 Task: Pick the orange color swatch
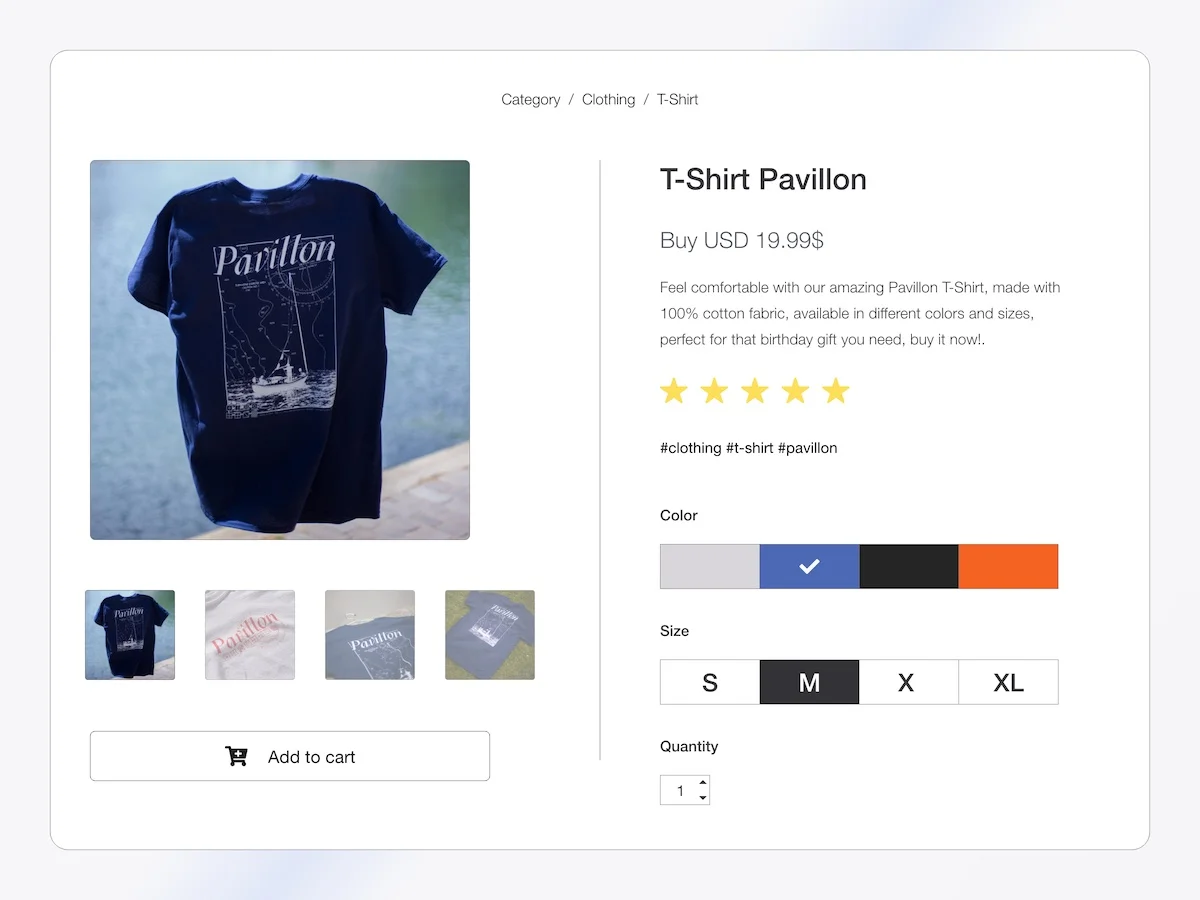(x=1008, y=566)
